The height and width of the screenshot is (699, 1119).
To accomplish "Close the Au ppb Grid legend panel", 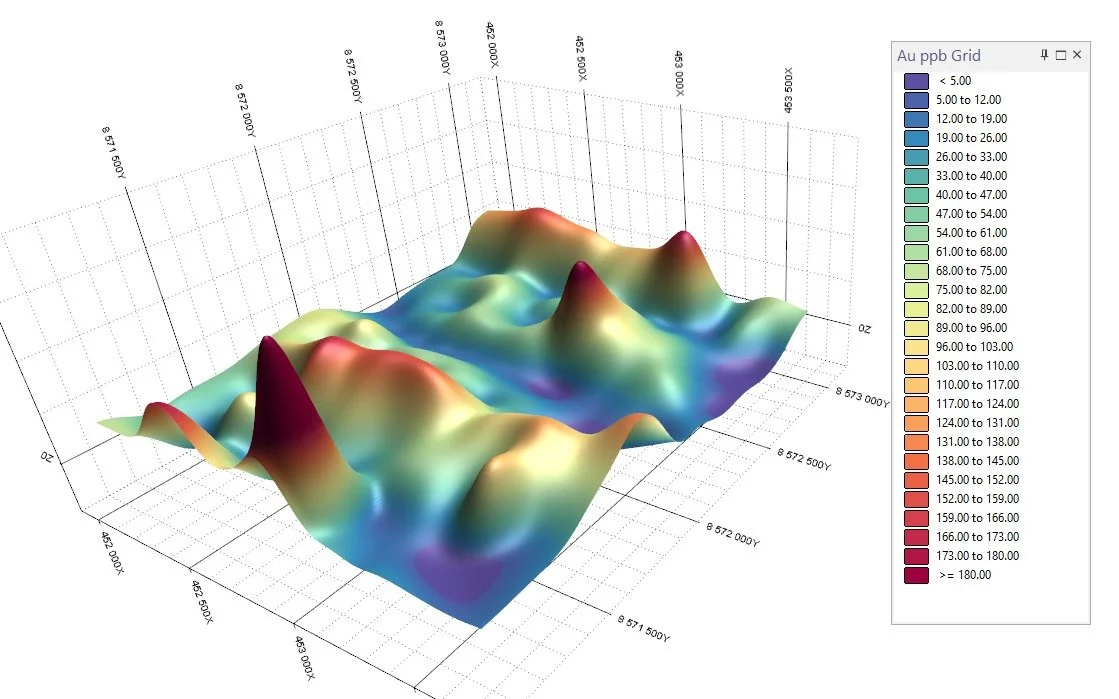I will click(x=1077, y=55).
